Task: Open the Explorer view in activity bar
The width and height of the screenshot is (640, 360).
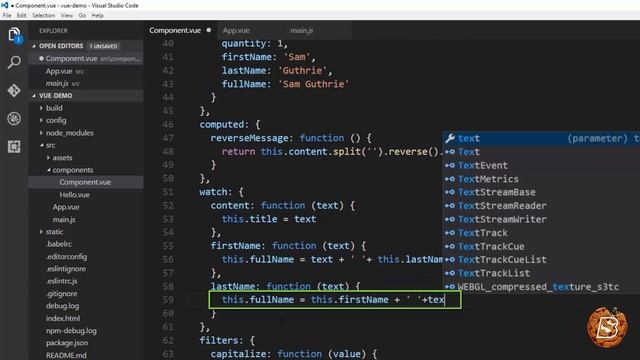Action: (14, 34)
